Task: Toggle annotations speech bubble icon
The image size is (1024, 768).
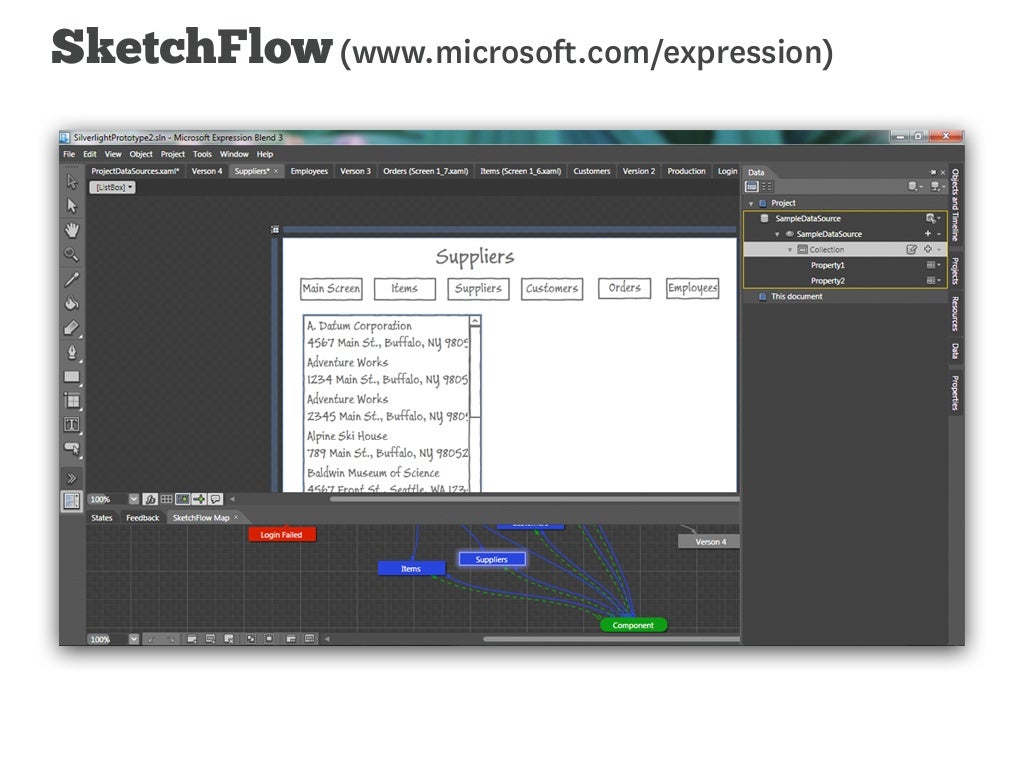Action: 216,499
